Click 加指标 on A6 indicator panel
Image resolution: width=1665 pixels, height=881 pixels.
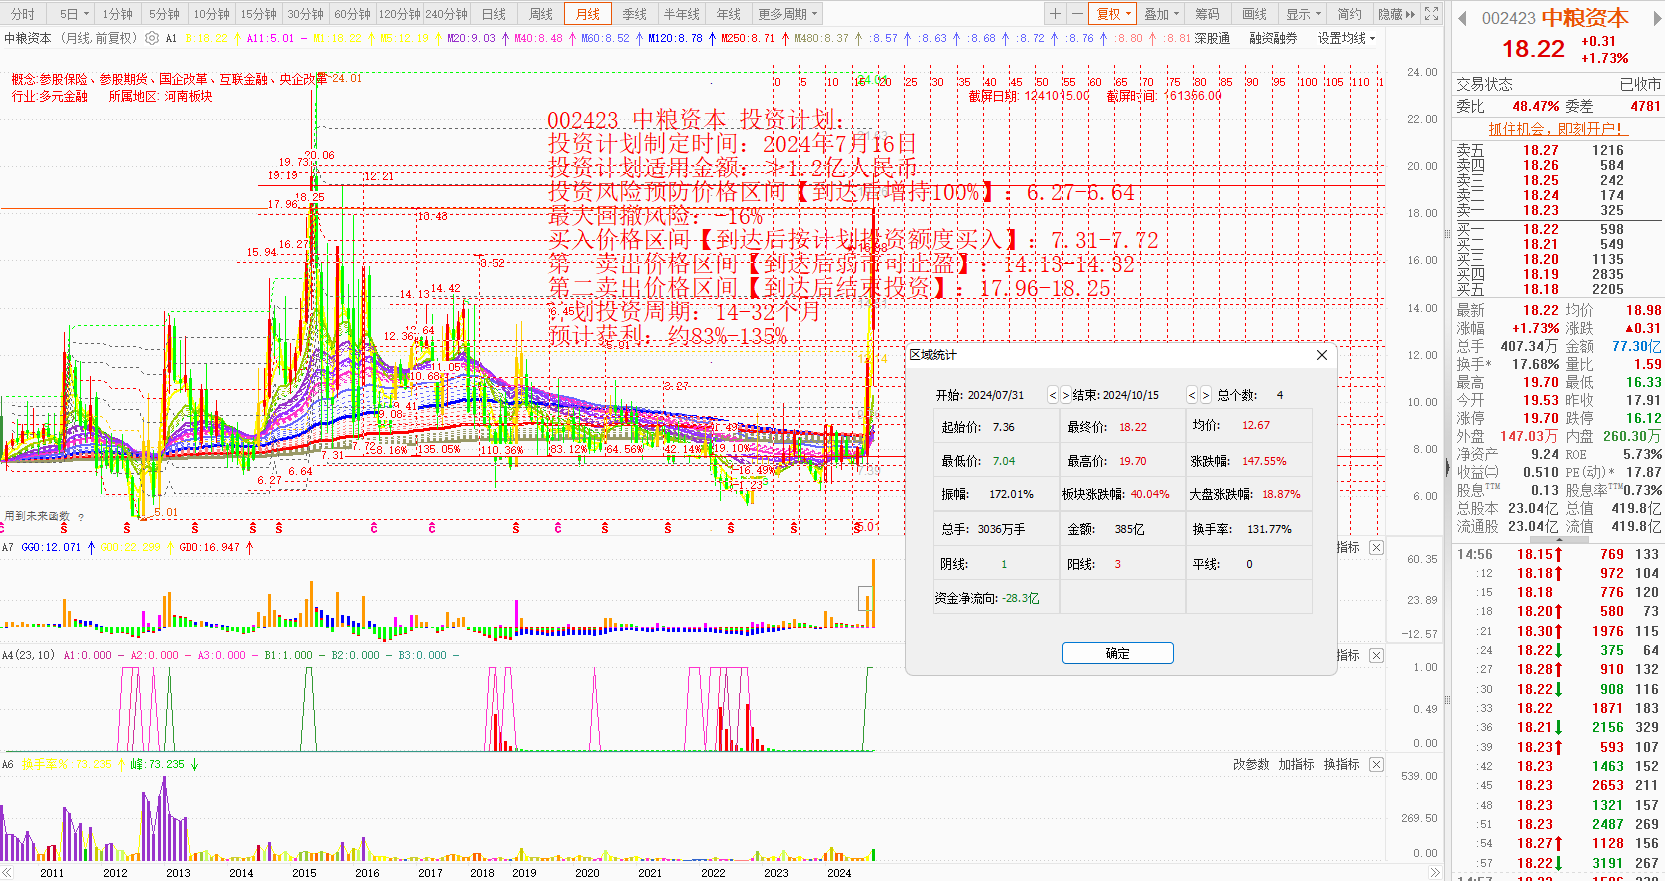tap(1296, 764)
